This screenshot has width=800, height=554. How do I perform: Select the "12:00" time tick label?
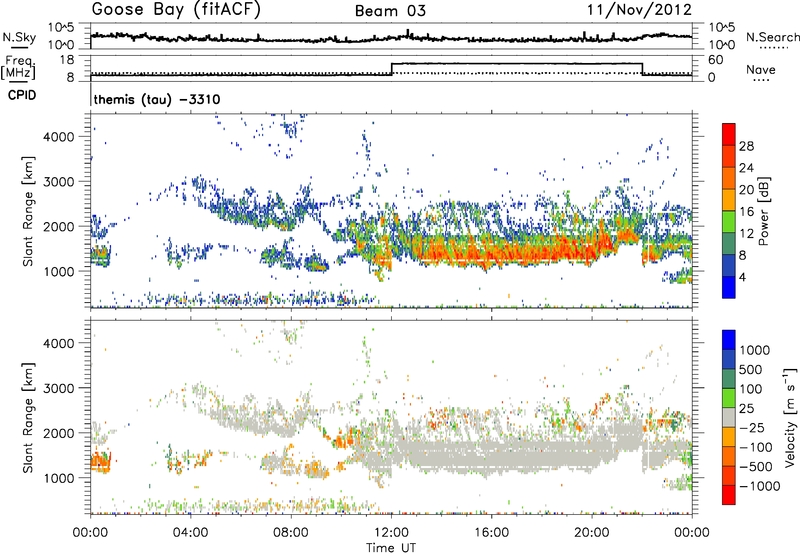[x=391, y=533]
